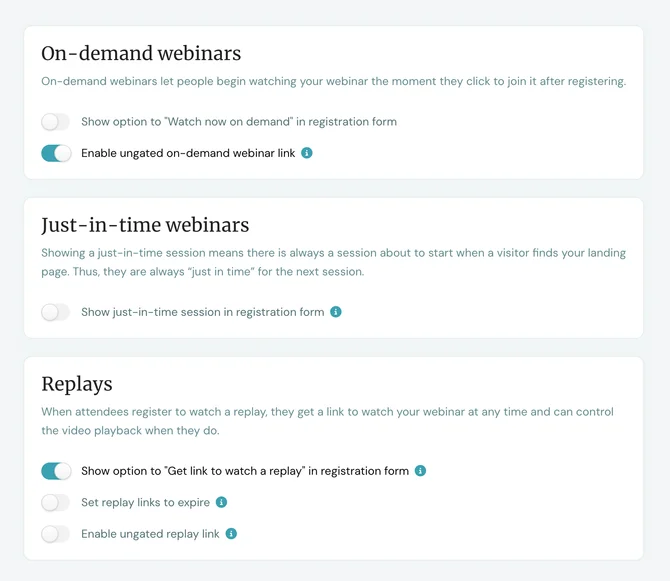Click the "Show option to Watch now on demand" label
Viewport: 670px width, 581px height.
click(238, 122)
